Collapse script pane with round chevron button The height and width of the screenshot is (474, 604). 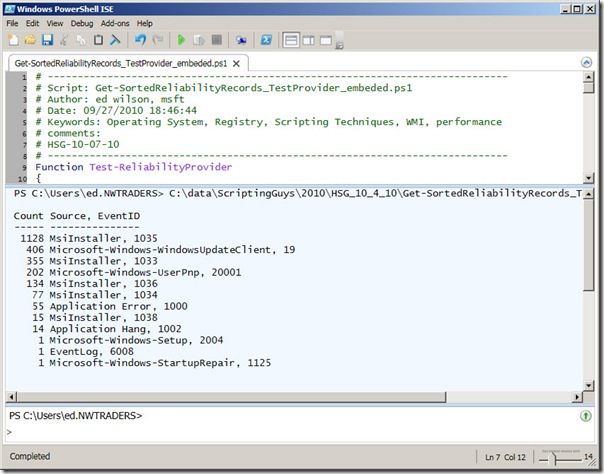586,62
